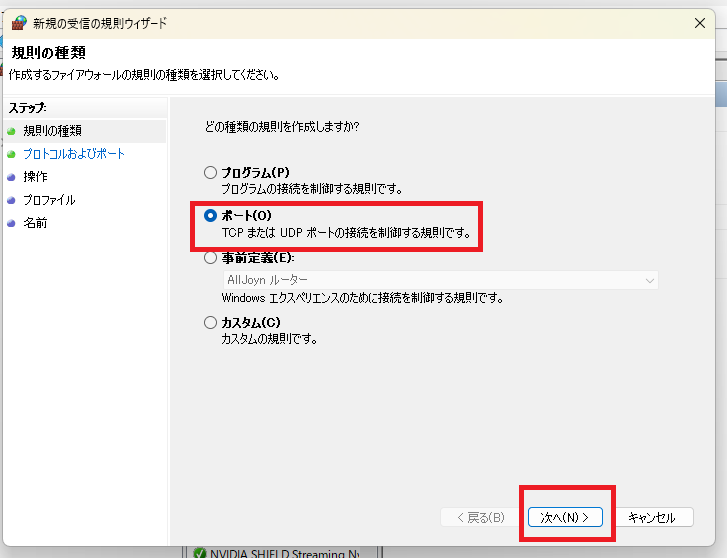Click the purple bullet beside 名前
Viewport: 727px width, 558px height.
pos(12,224)
